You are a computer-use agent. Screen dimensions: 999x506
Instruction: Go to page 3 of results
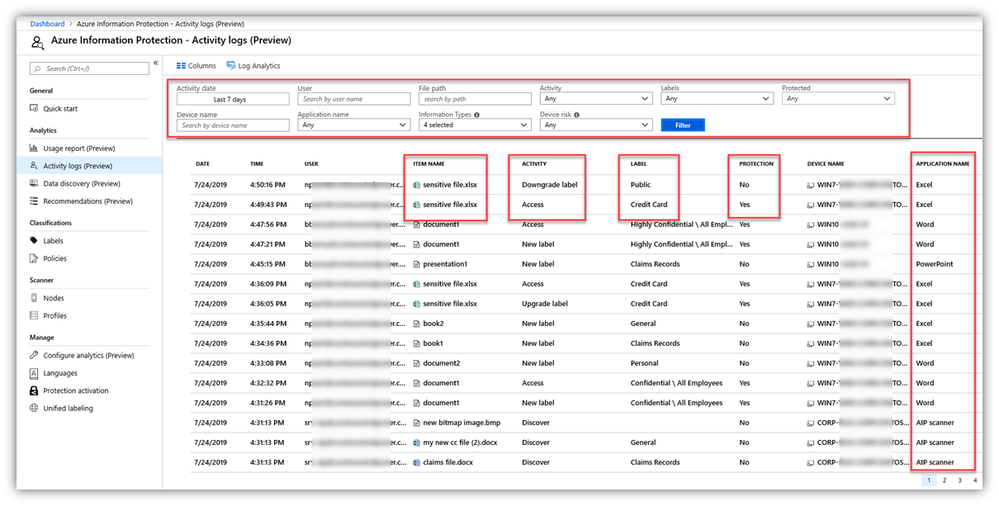959,481
